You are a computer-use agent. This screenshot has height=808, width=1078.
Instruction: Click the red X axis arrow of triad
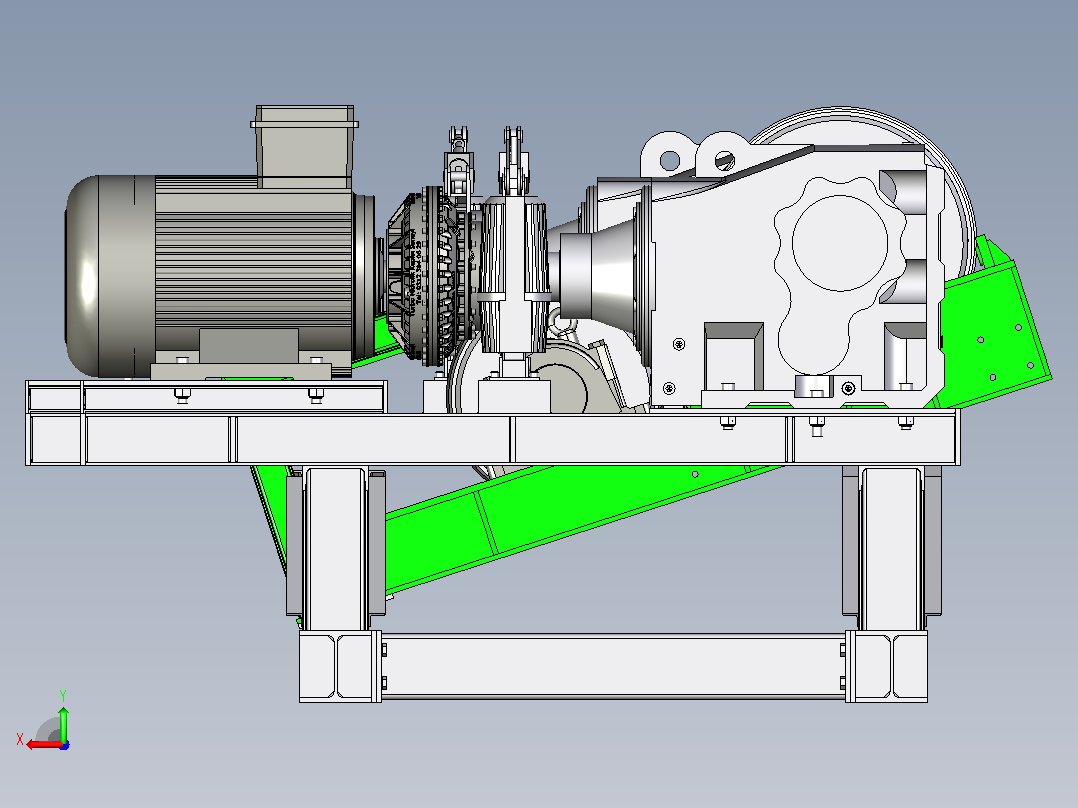(x=43, y=745)
